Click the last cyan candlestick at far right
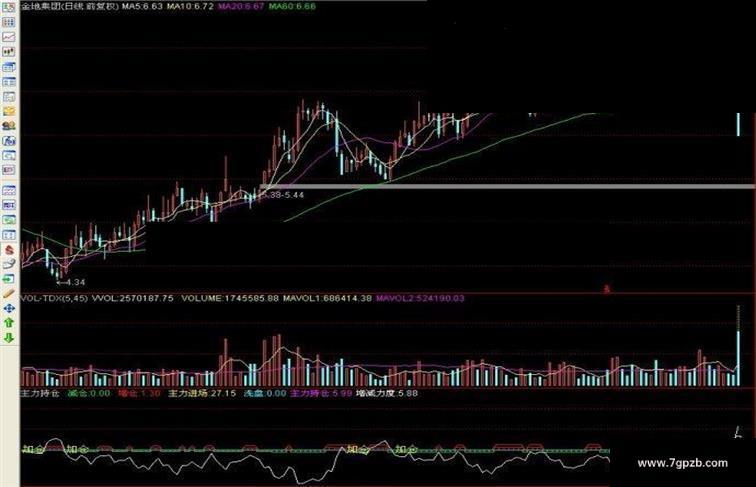 738,124
